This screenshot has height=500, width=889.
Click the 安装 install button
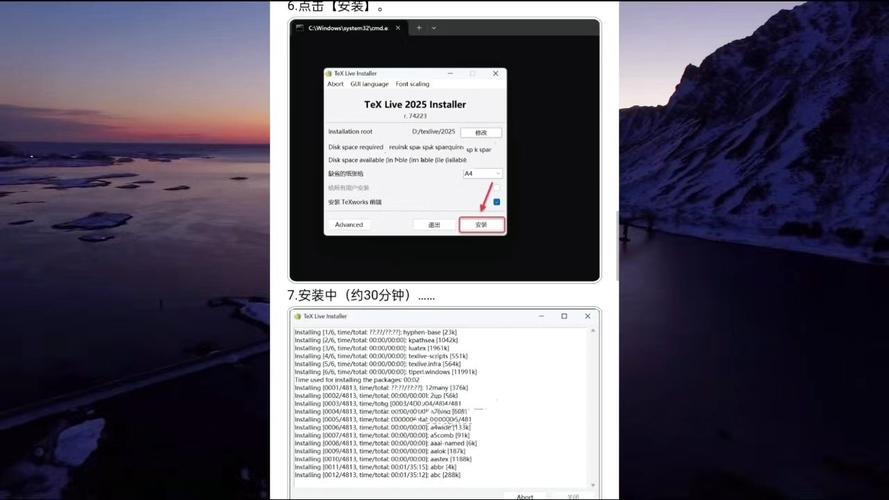coord(481,225)
